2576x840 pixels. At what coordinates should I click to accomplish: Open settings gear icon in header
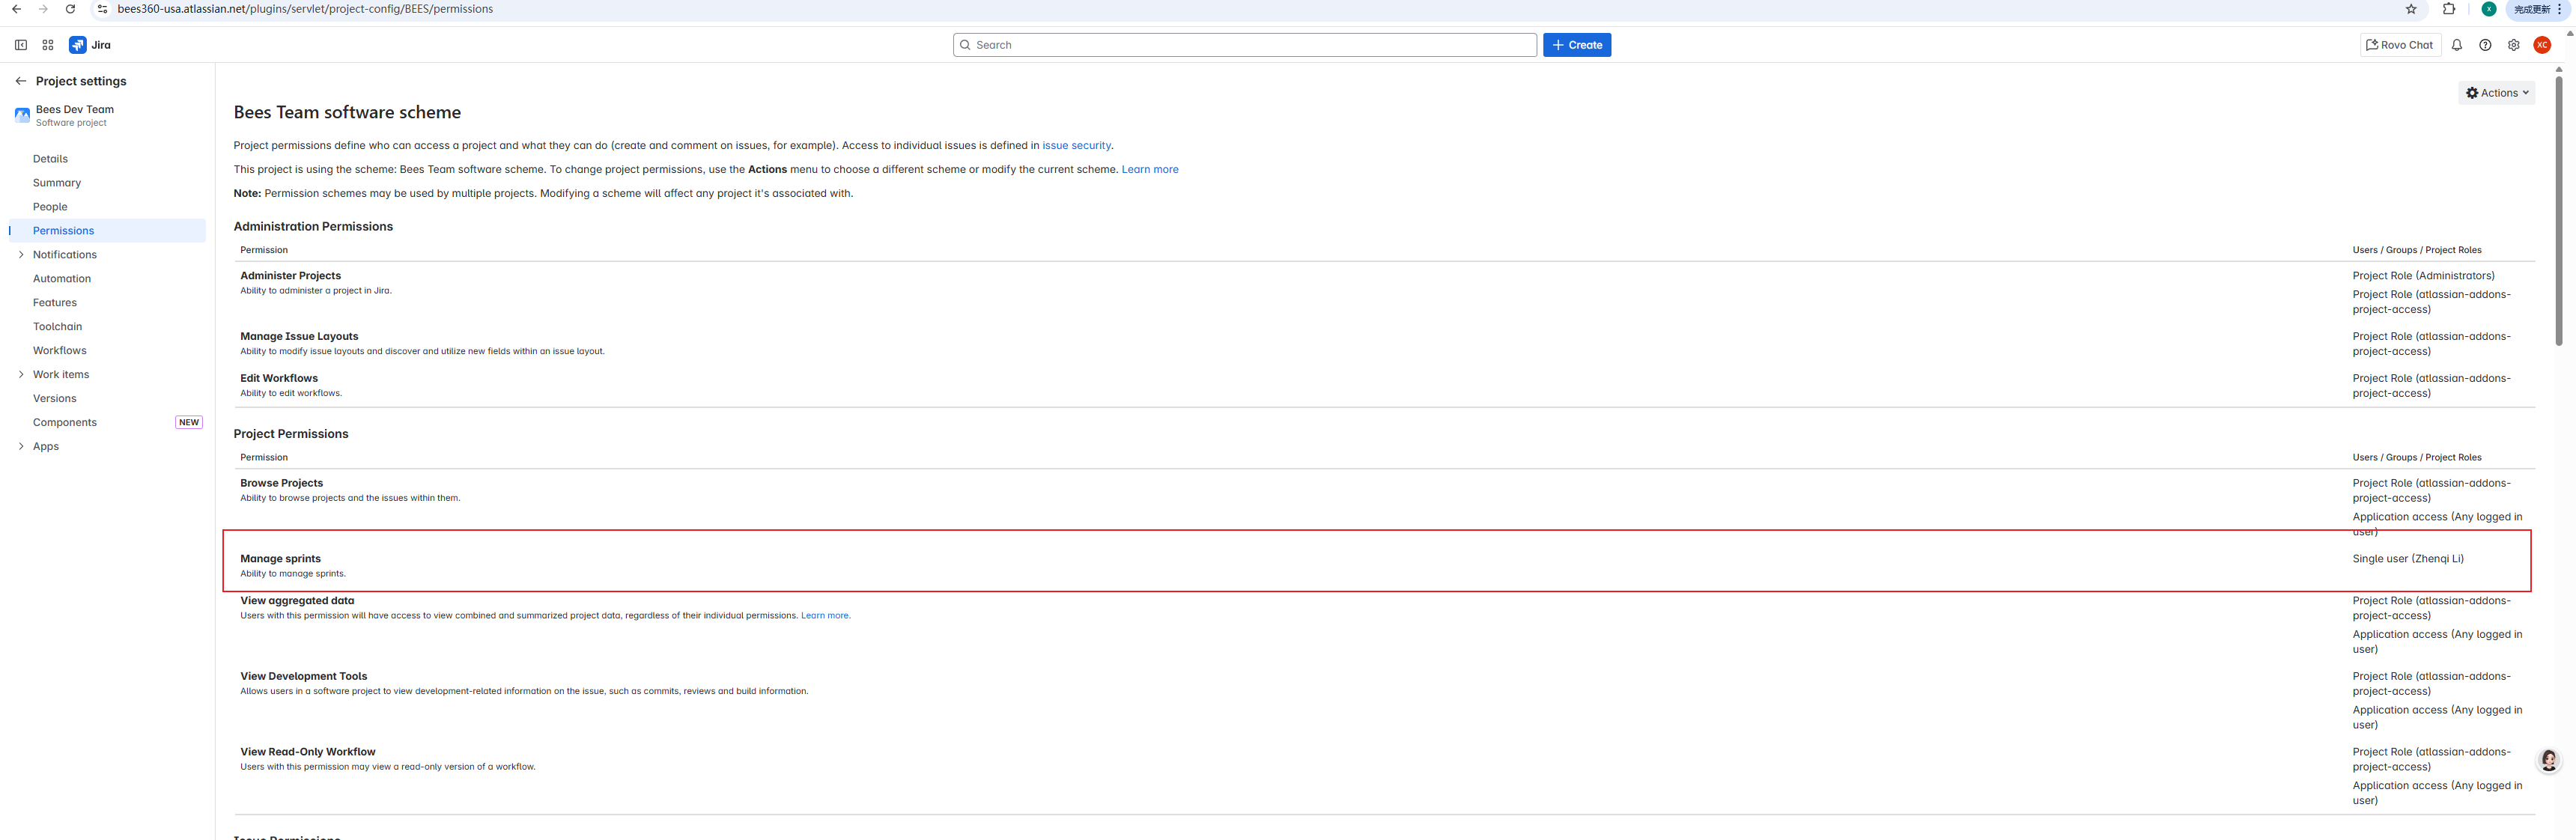click(2513, 45)
